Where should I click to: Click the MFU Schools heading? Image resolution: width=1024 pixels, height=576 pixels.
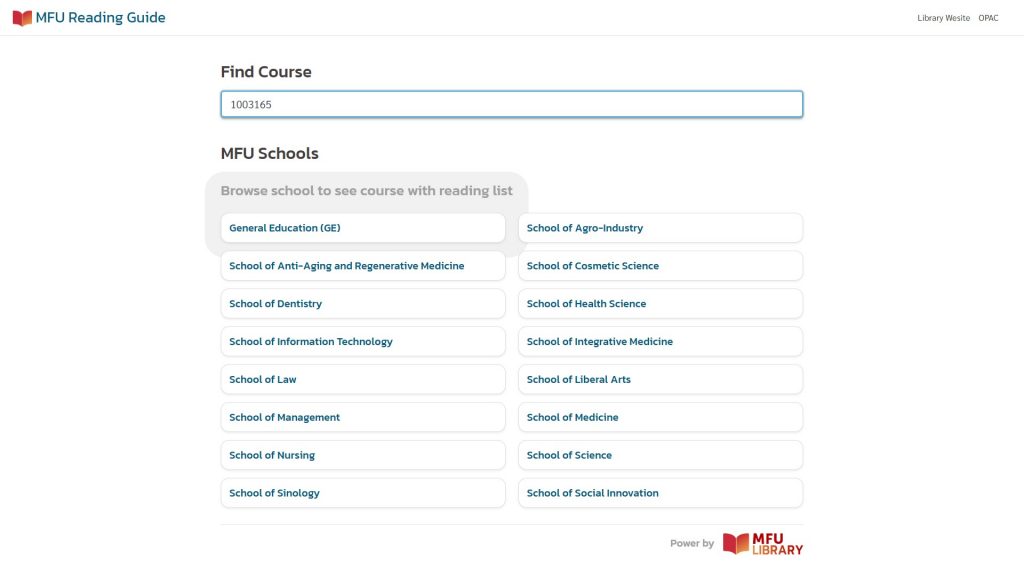point(270,153)
